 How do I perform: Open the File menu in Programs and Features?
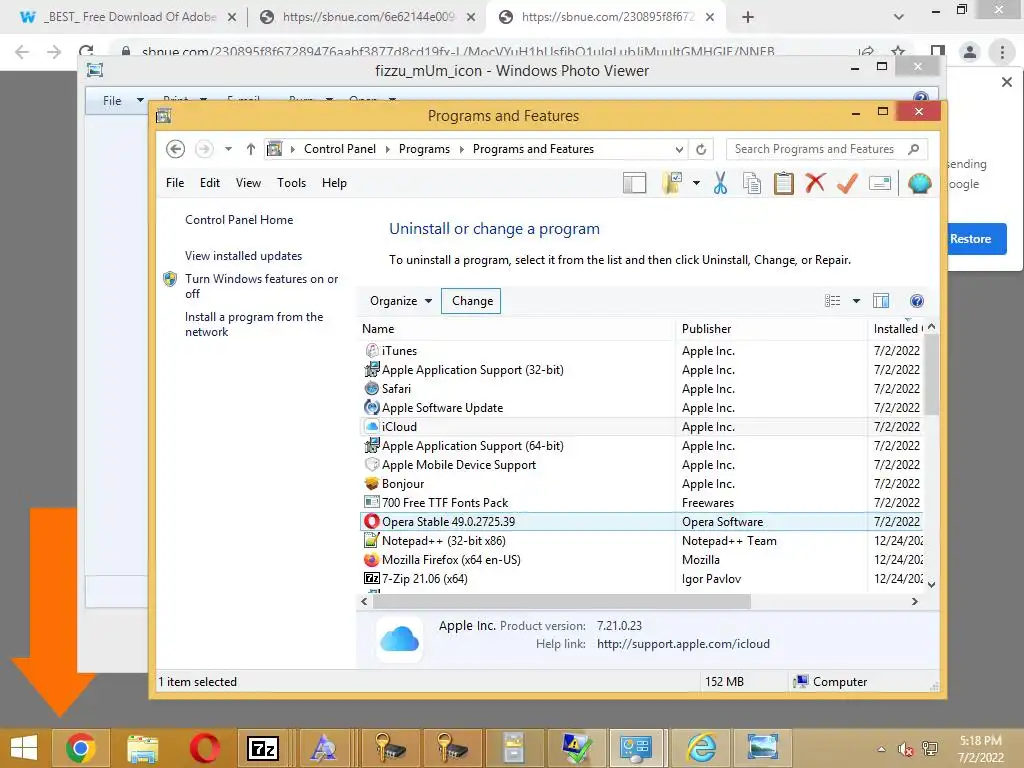click(175, 183)
